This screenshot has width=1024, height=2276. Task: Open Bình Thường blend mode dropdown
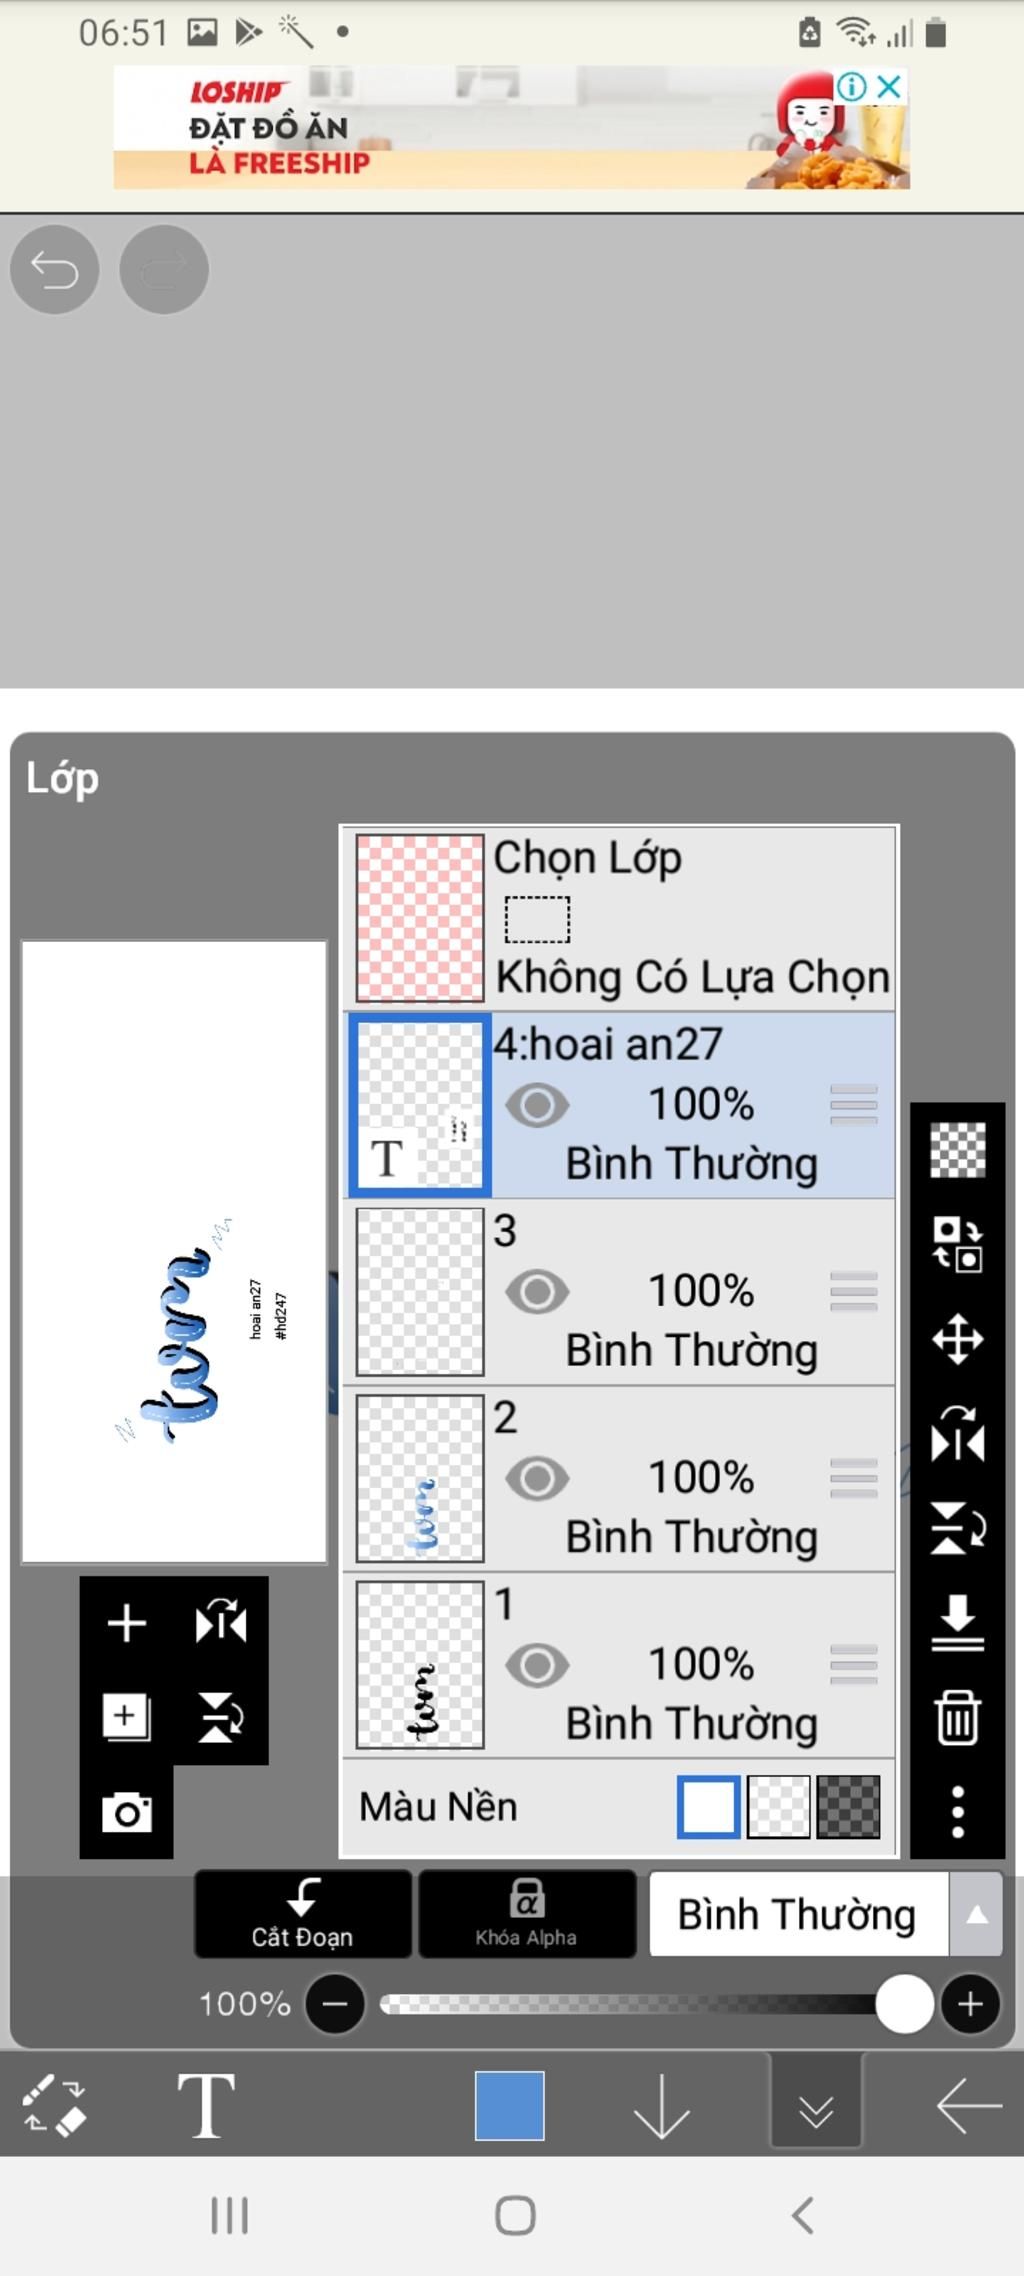point(825,1914)
